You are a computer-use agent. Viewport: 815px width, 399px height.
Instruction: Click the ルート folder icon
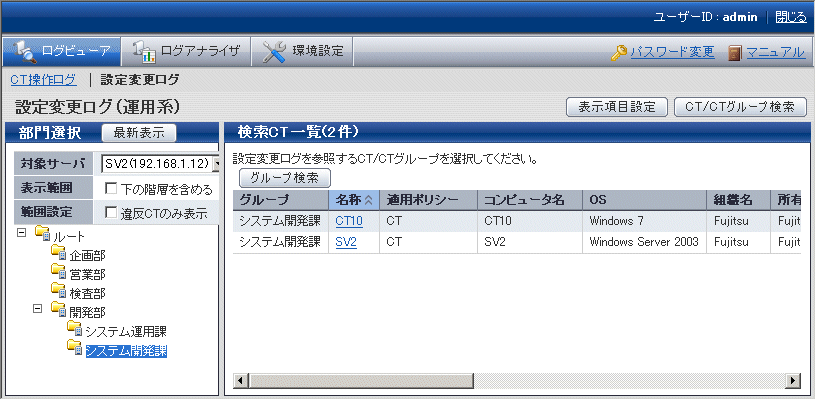(43, 234)
